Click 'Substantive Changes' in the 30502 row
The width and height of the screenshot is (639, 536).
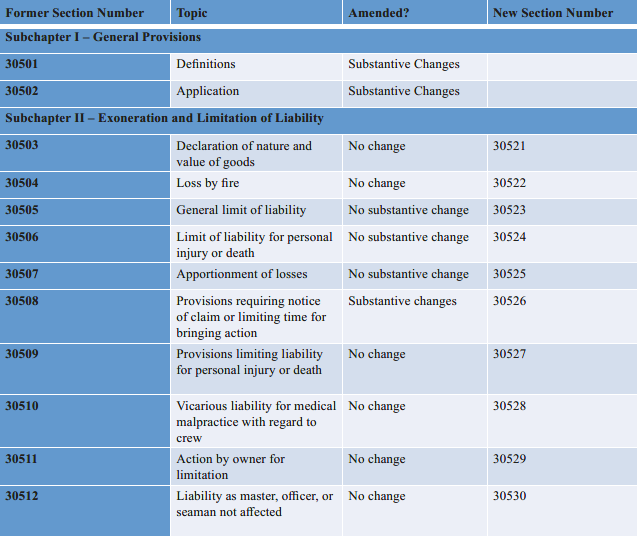click(404, 91)
